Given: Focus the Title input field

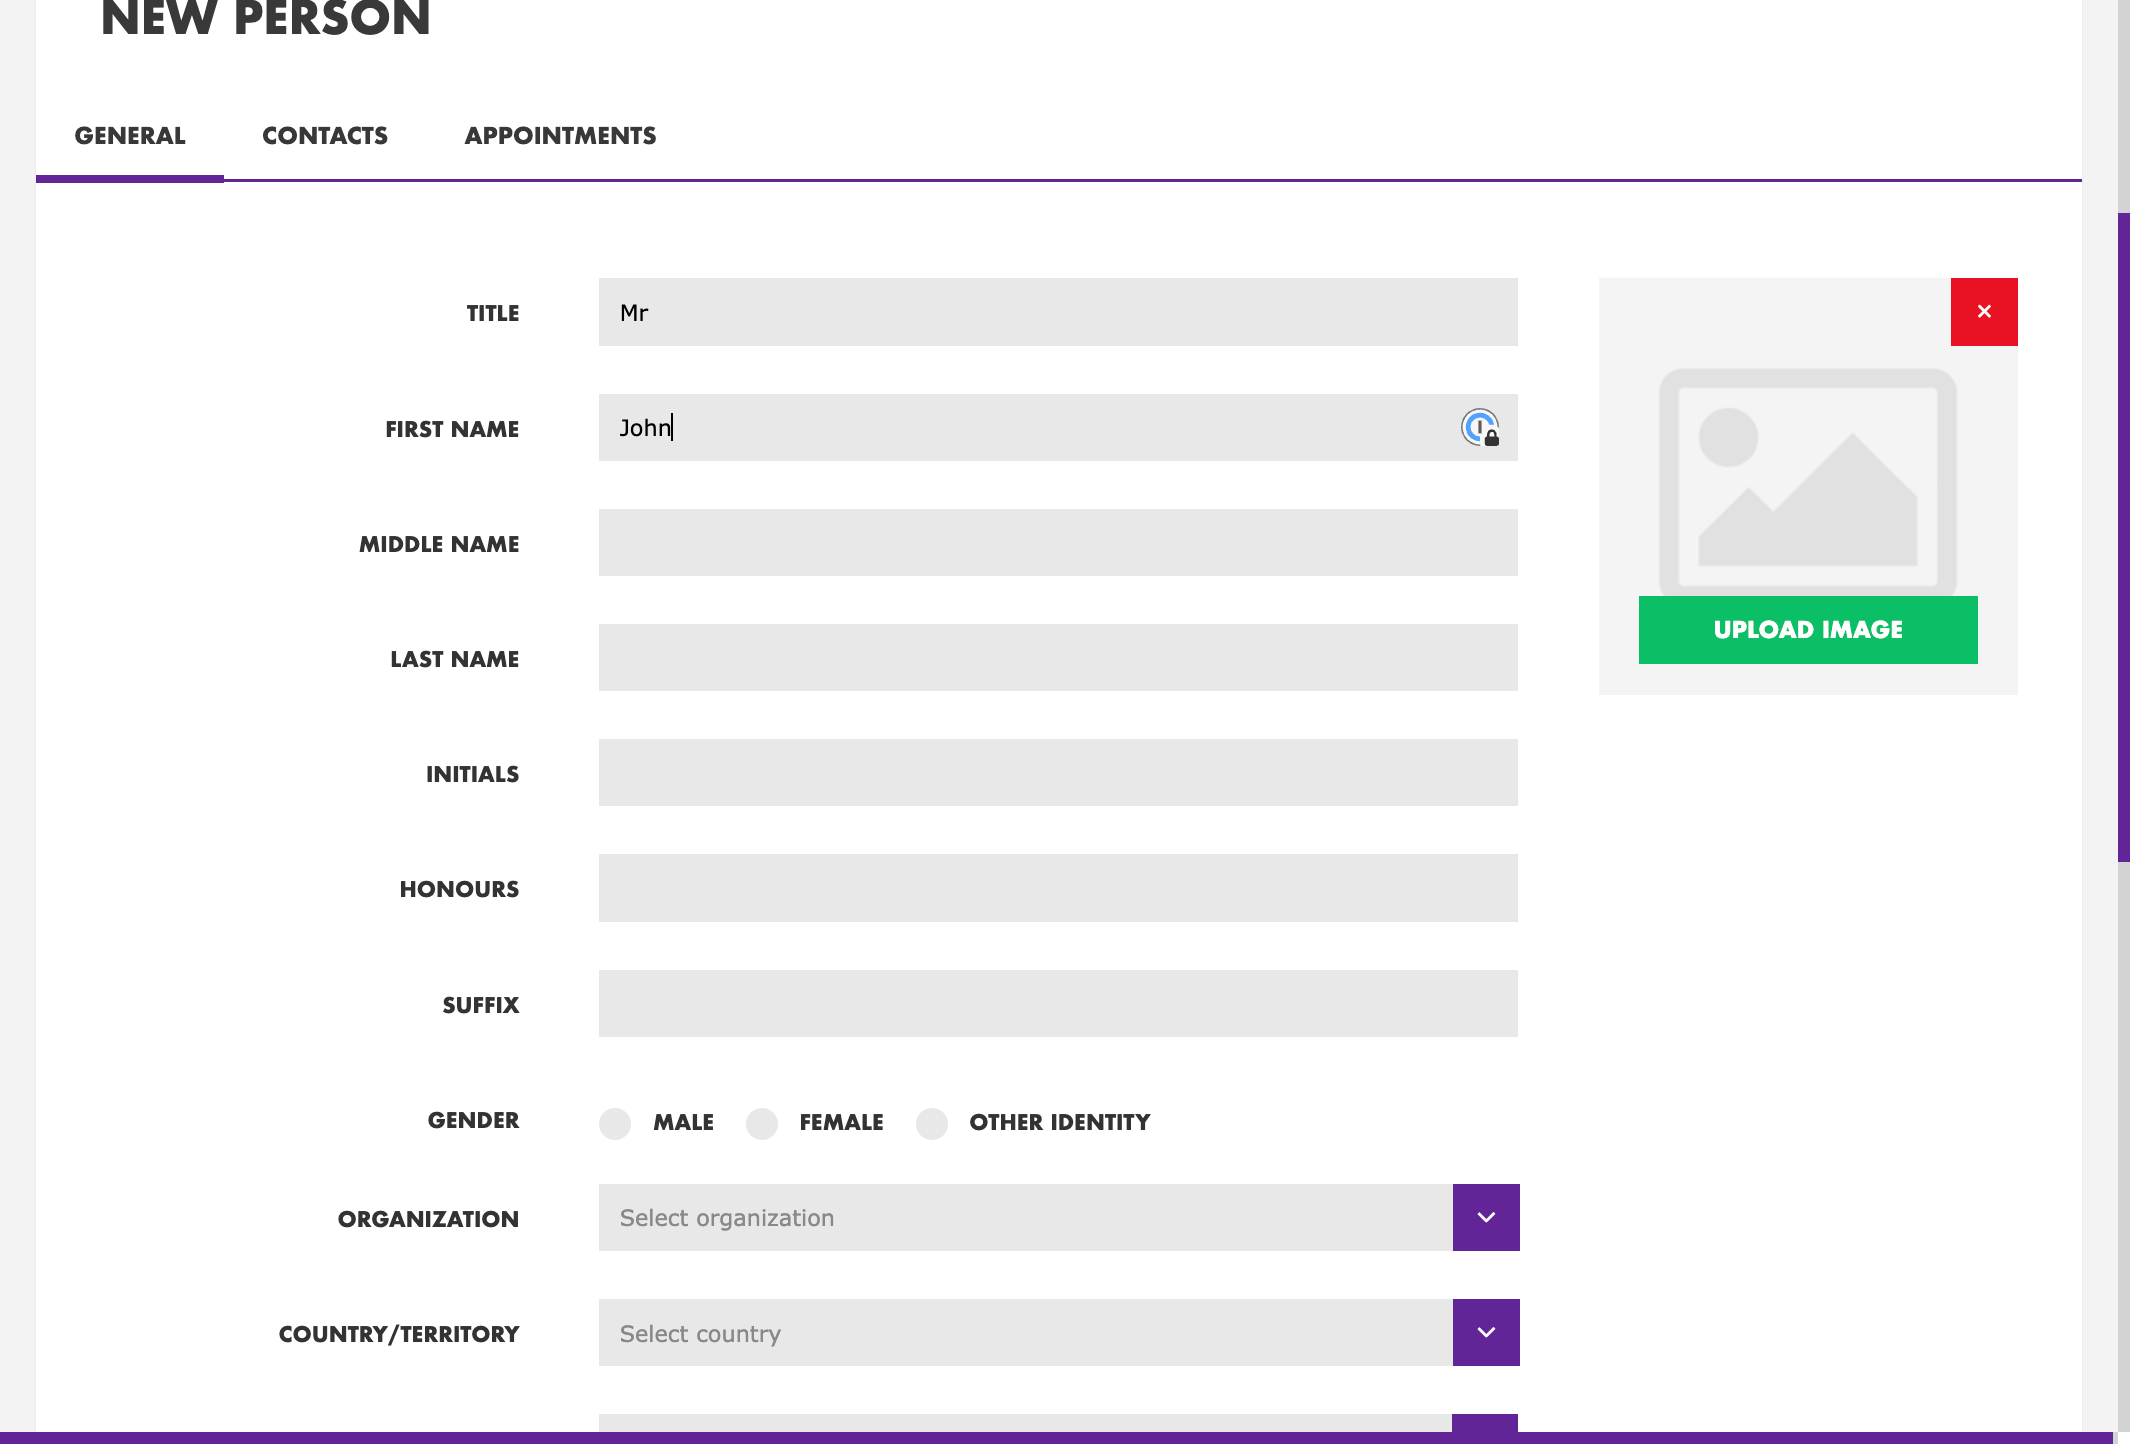Looking at the screenshot, I should (x=1058, y=312).
